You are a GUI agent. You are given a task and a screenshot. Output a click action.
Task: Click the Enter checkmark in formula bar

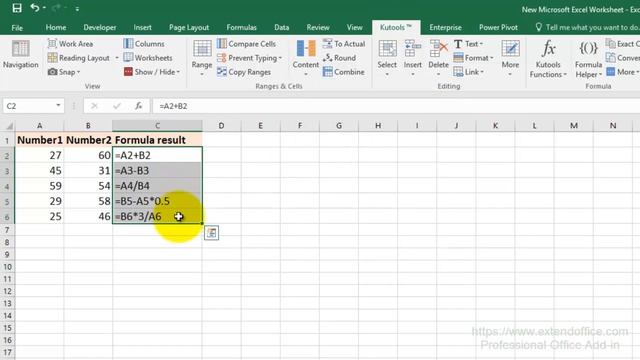[117, 106]
